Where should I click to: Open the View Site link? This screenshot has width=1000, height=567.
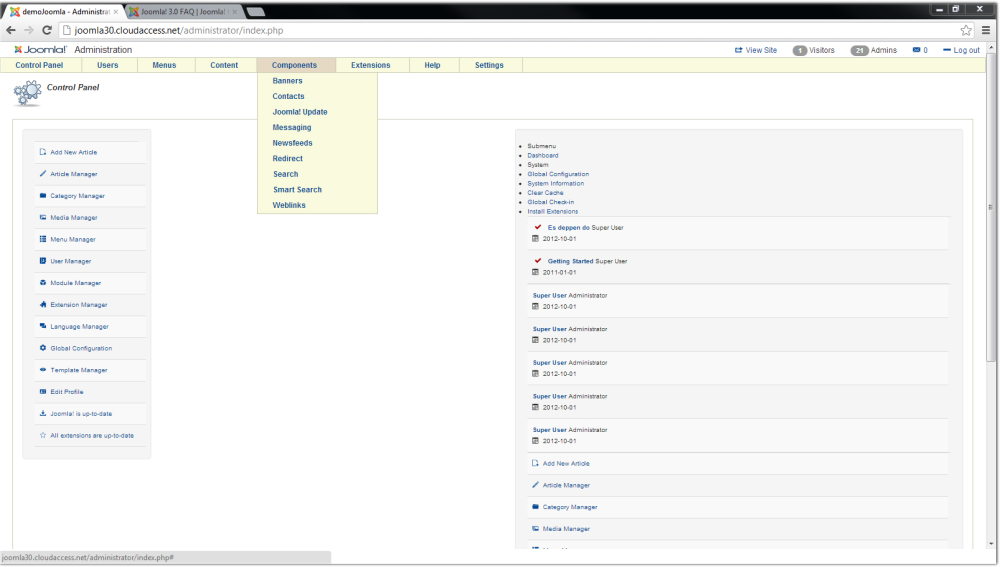(755, 50)
